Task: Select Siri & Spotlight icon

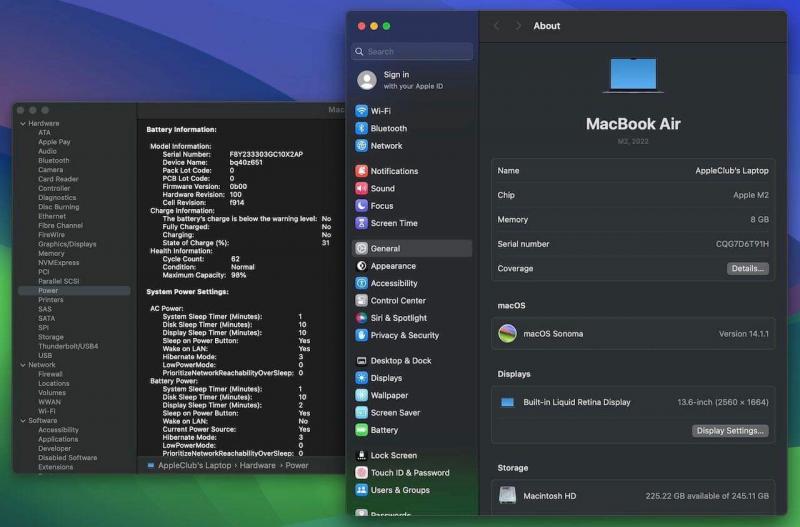Action: tap(361, 318)
